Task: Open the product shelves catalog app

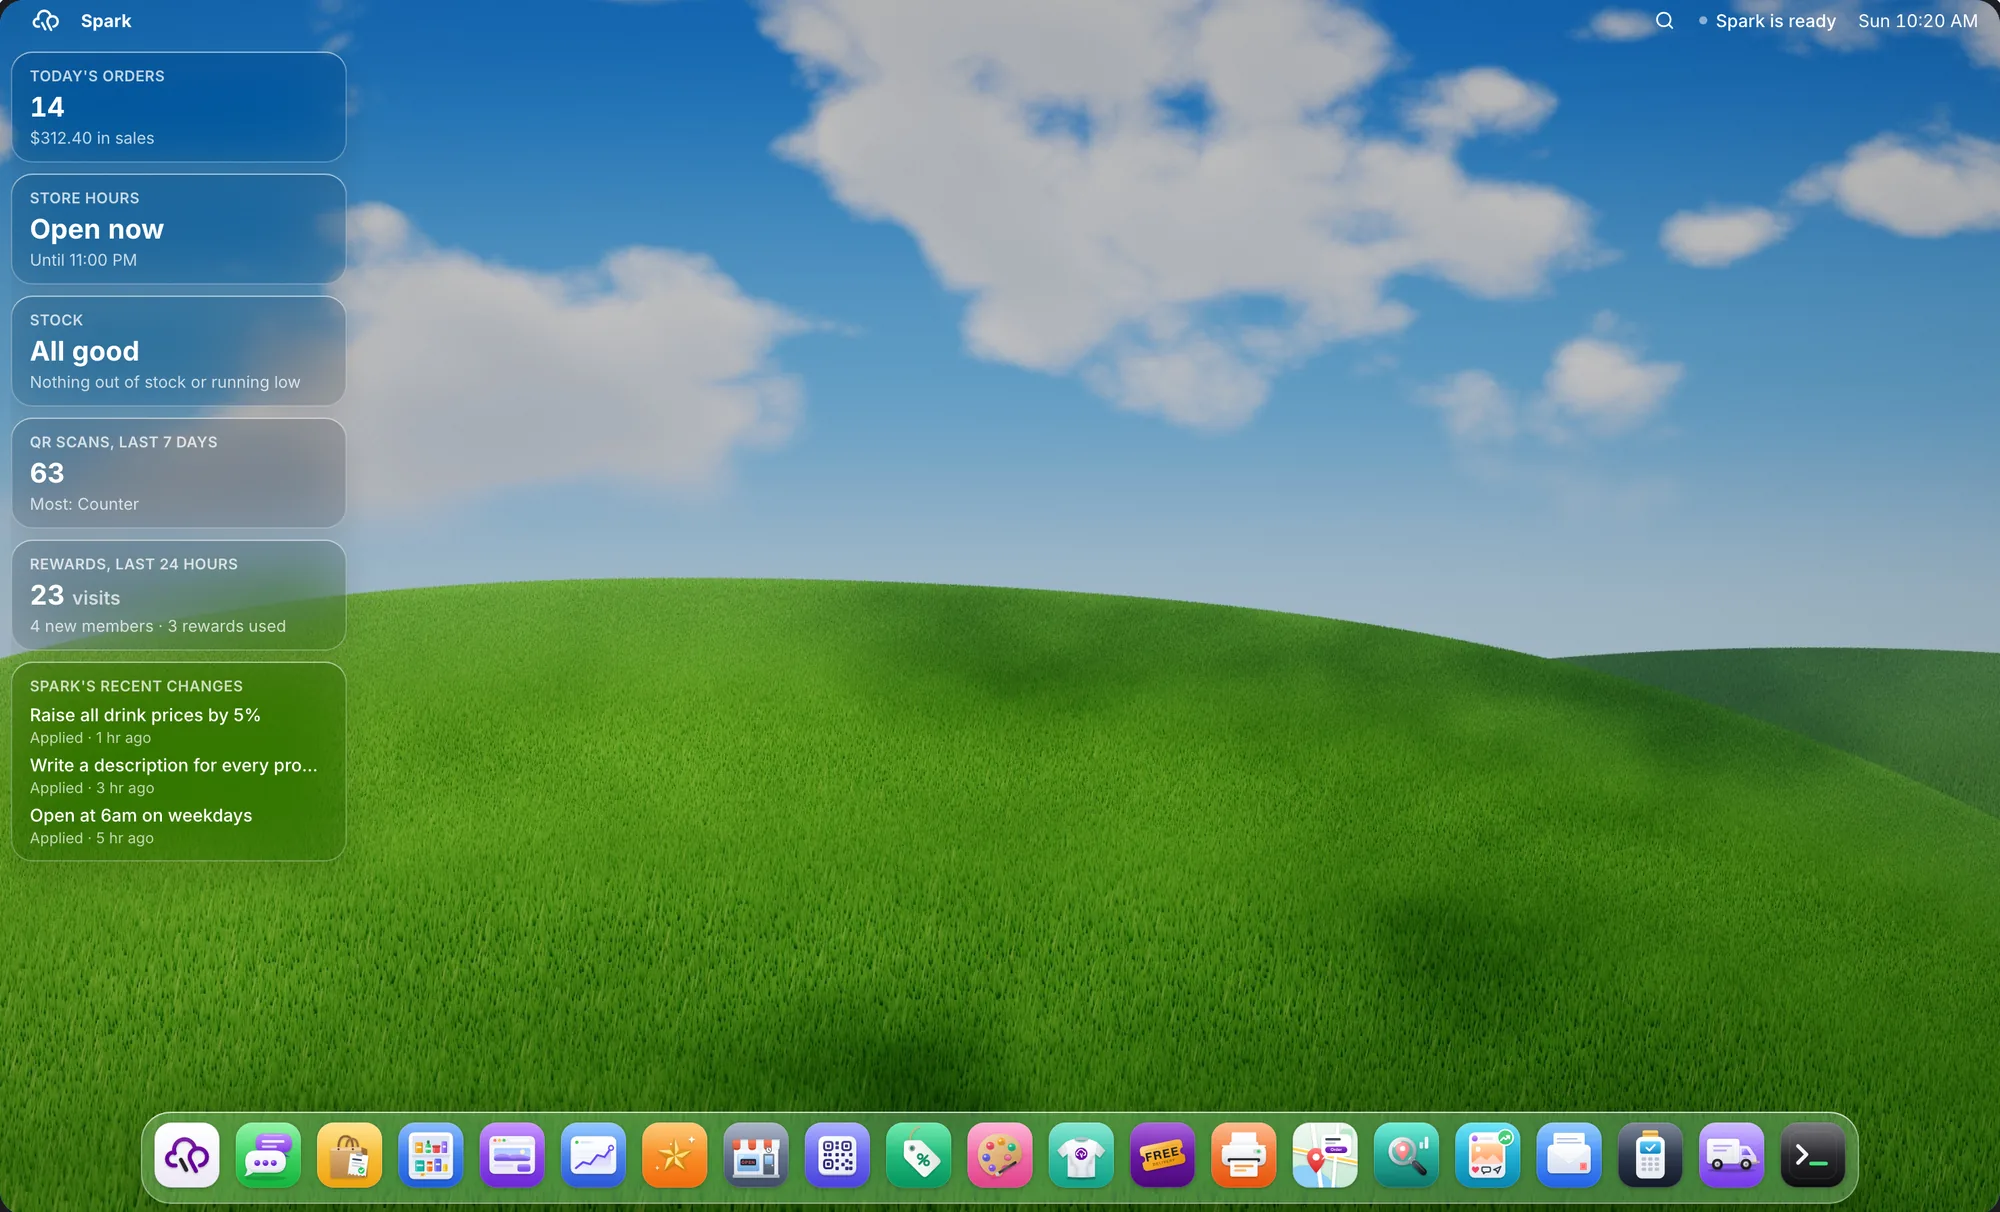Action: click(431, 1155)
